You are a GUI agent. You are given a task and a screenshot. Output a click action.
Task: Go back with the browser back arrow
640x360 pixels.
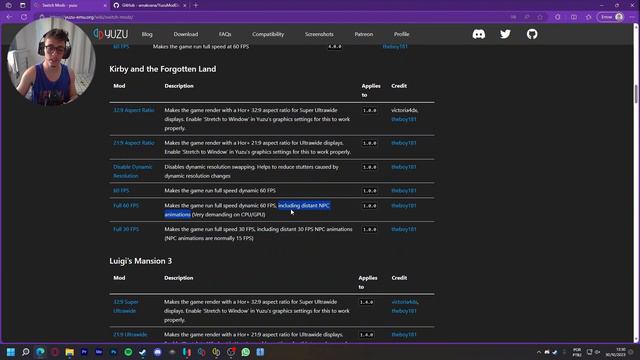[9, 17]
